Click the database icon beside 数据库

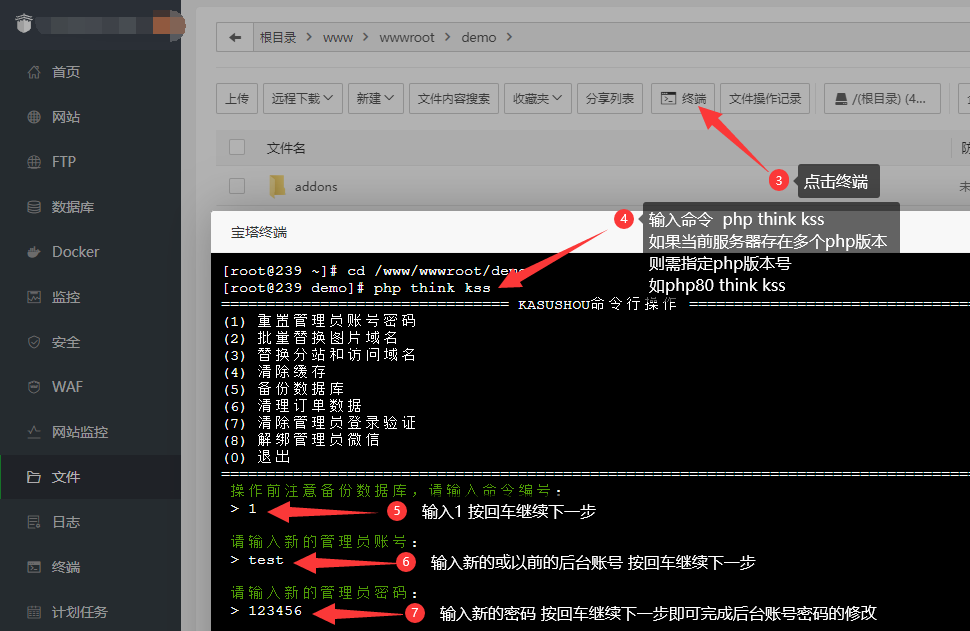34,207
